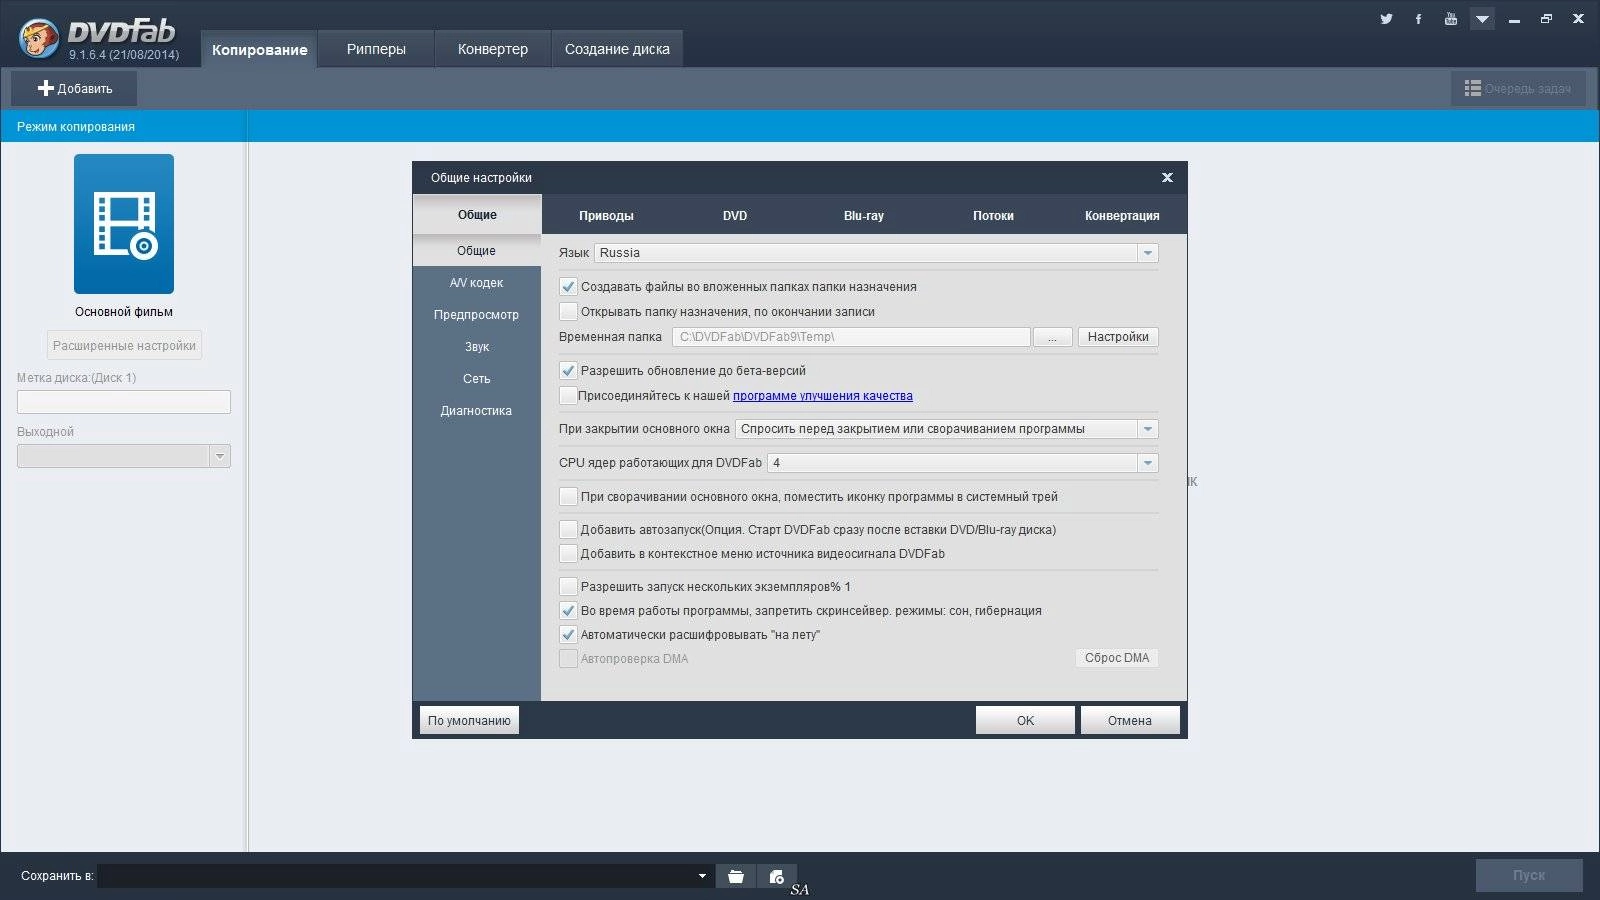Screen dimensions: 1600x900
Task: Click the Настройки button beside temp folder
Action: click(x=1118, y=337)
